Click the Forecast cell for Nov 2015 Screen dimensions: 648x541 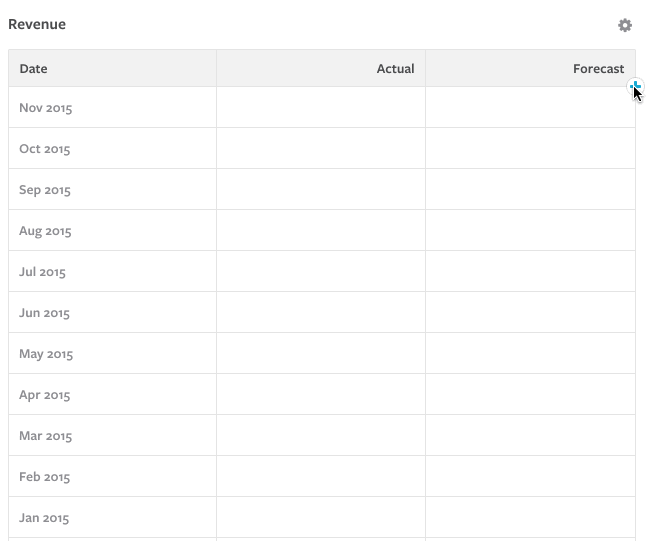pyautogui.click(x=530, y=108)
